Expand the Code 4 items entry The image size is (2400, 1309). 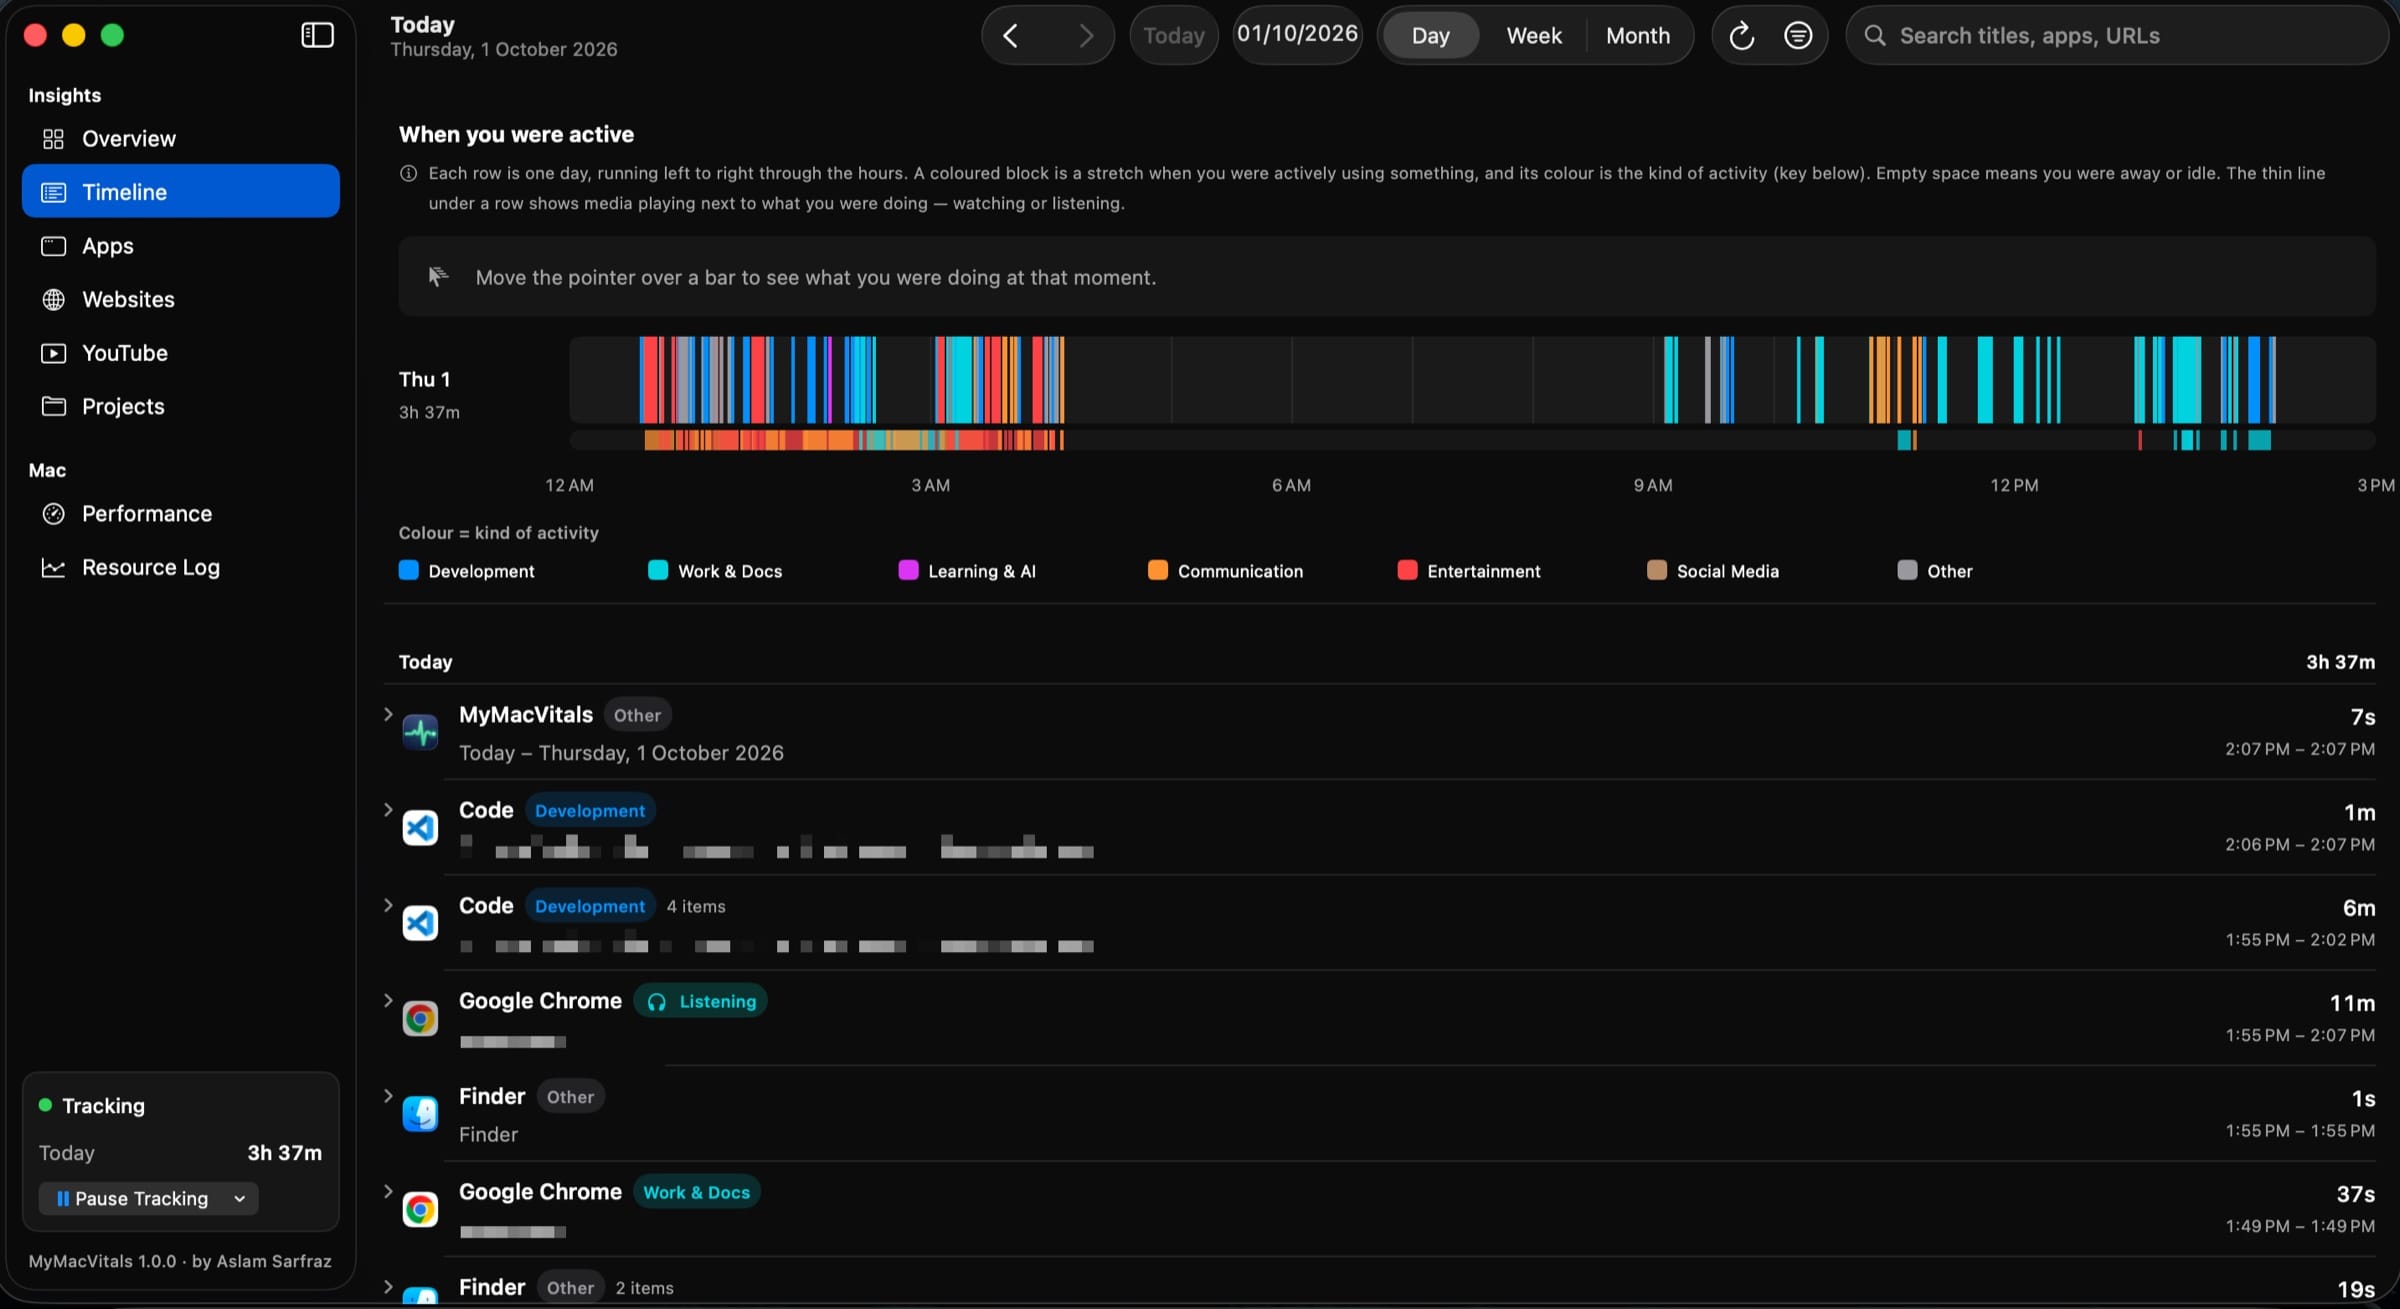[388, 905]
